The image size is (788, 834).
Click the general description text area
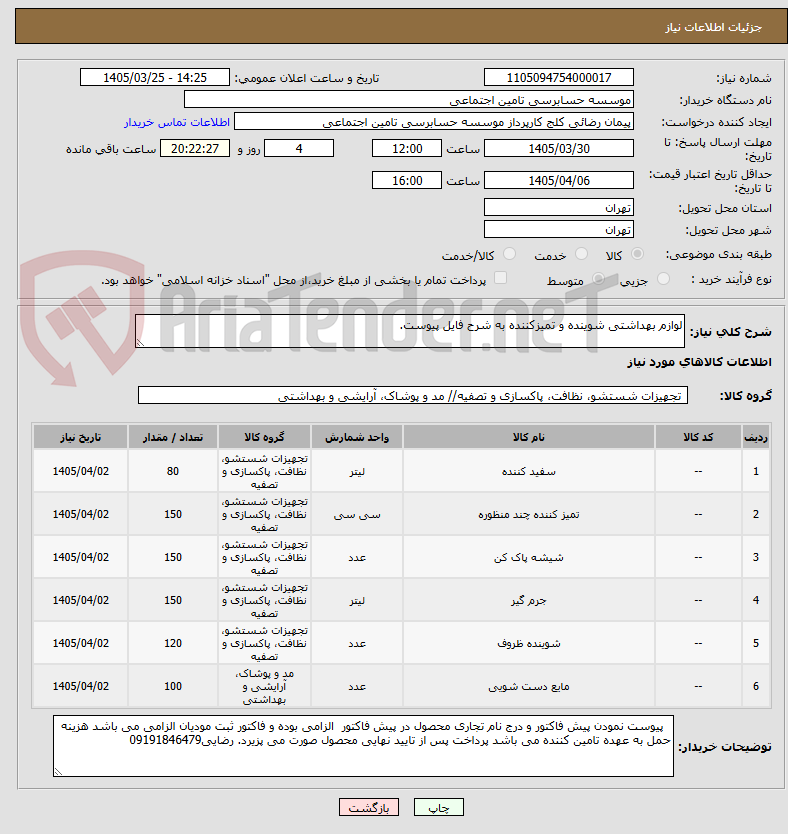410,331
